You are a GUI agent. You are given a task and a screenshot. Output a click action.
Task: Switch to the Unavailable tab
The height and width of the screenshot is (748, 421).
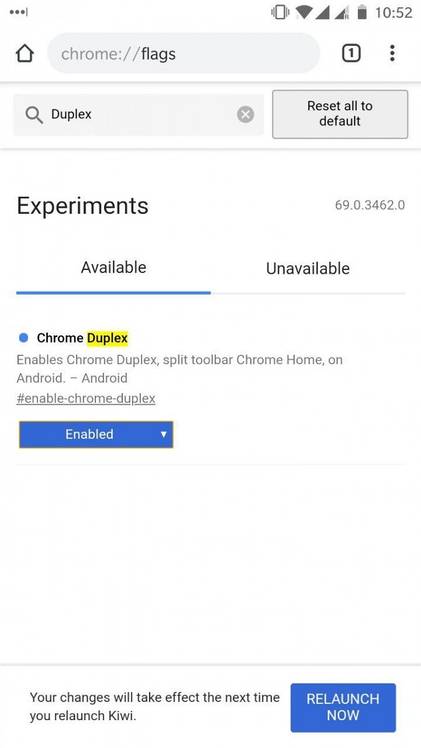click(308, 269)
